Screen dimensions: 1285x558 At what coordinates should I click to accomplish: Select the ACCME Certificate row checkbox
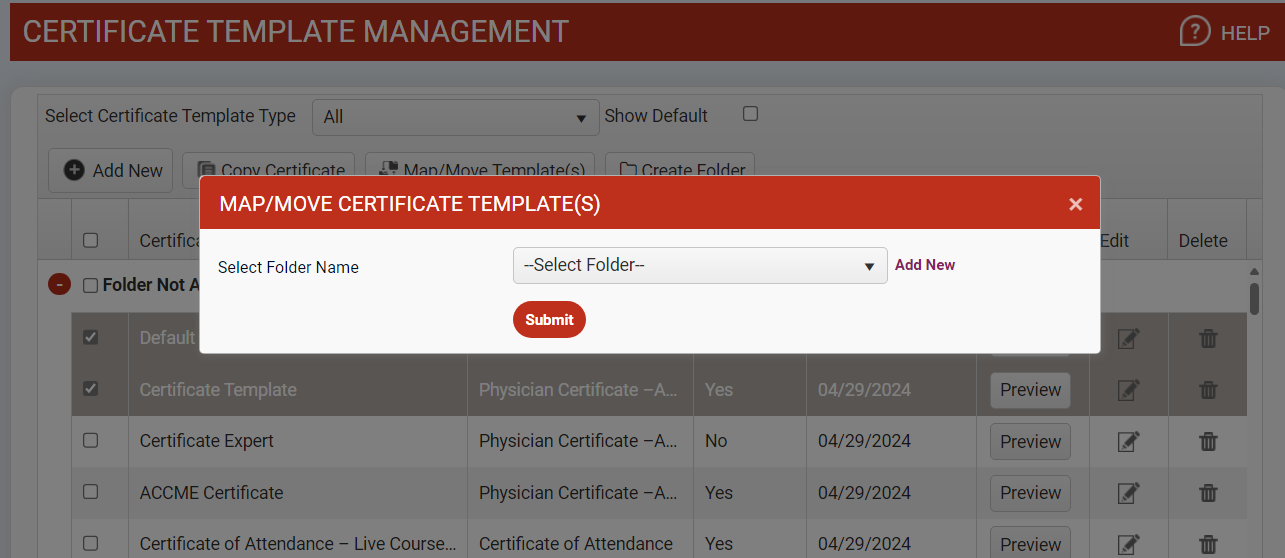tap(90, 492)
